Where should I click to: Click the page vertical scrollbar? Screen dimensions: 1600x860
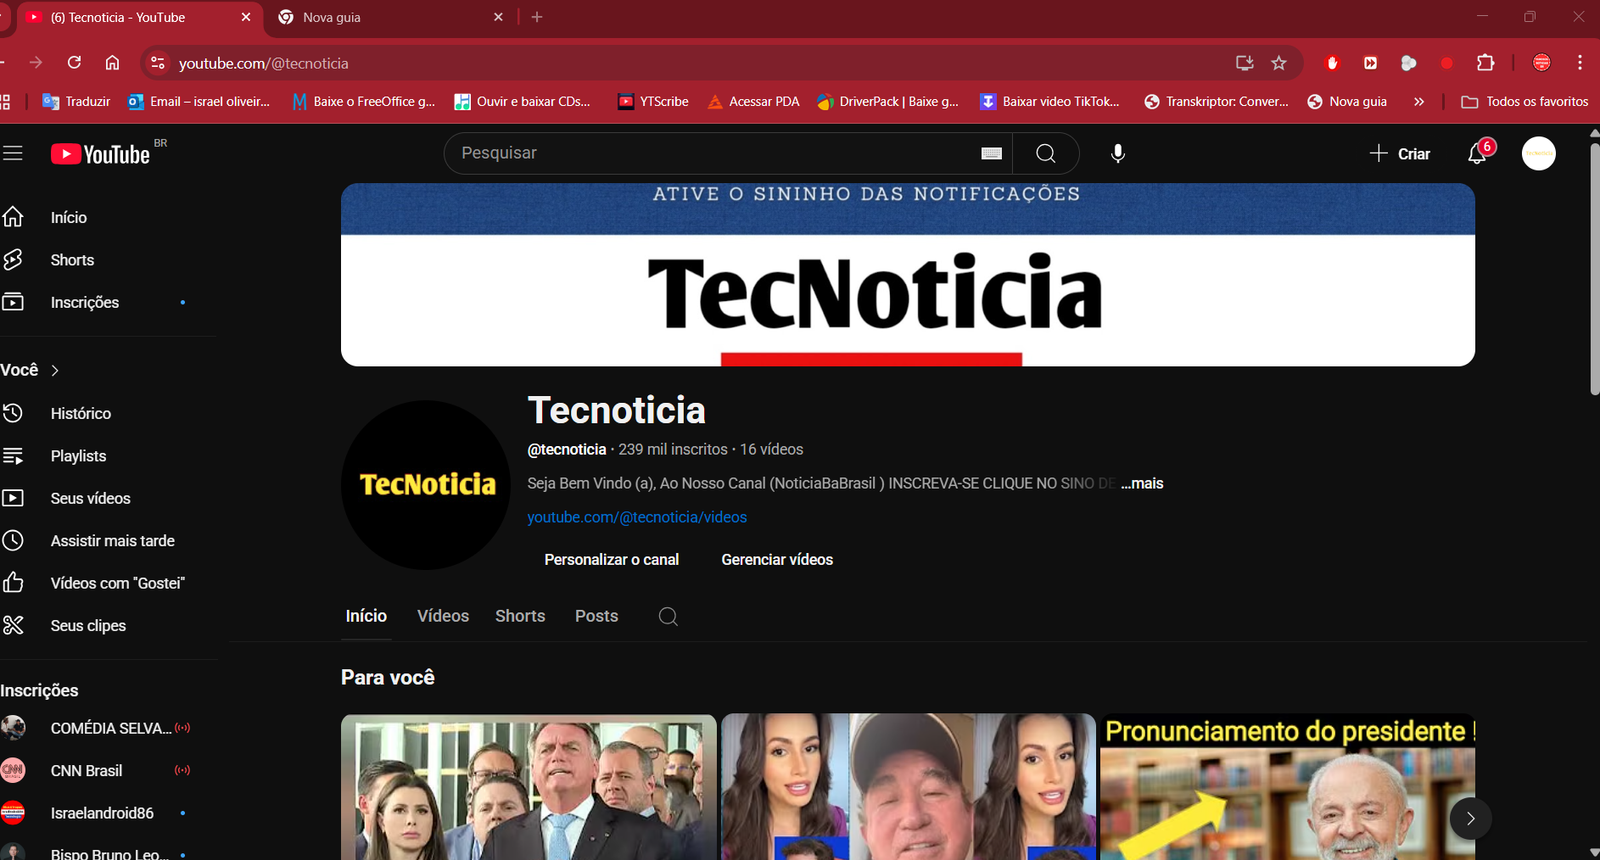click(1594, 270)
